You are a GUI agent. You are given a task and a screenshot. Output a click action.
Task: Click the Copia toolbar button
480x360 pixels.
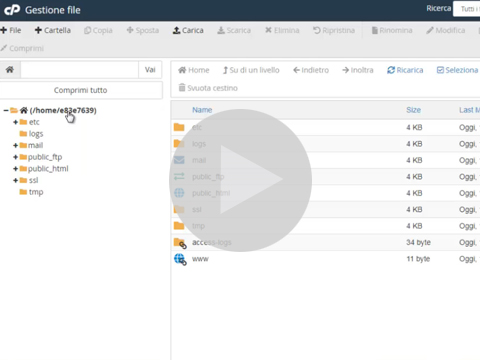(x=98, y=30)
